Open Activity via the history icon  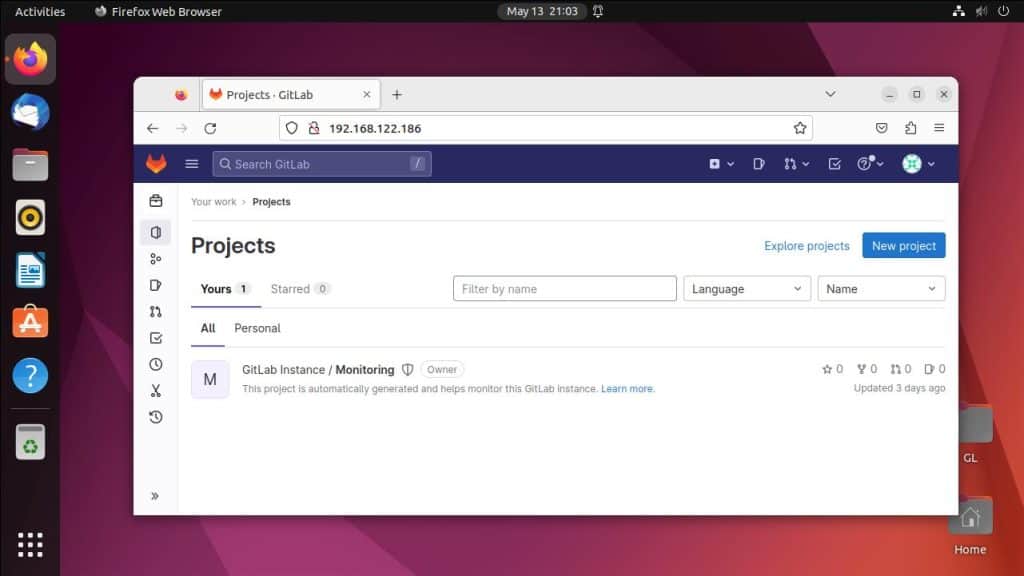(155, 417)
